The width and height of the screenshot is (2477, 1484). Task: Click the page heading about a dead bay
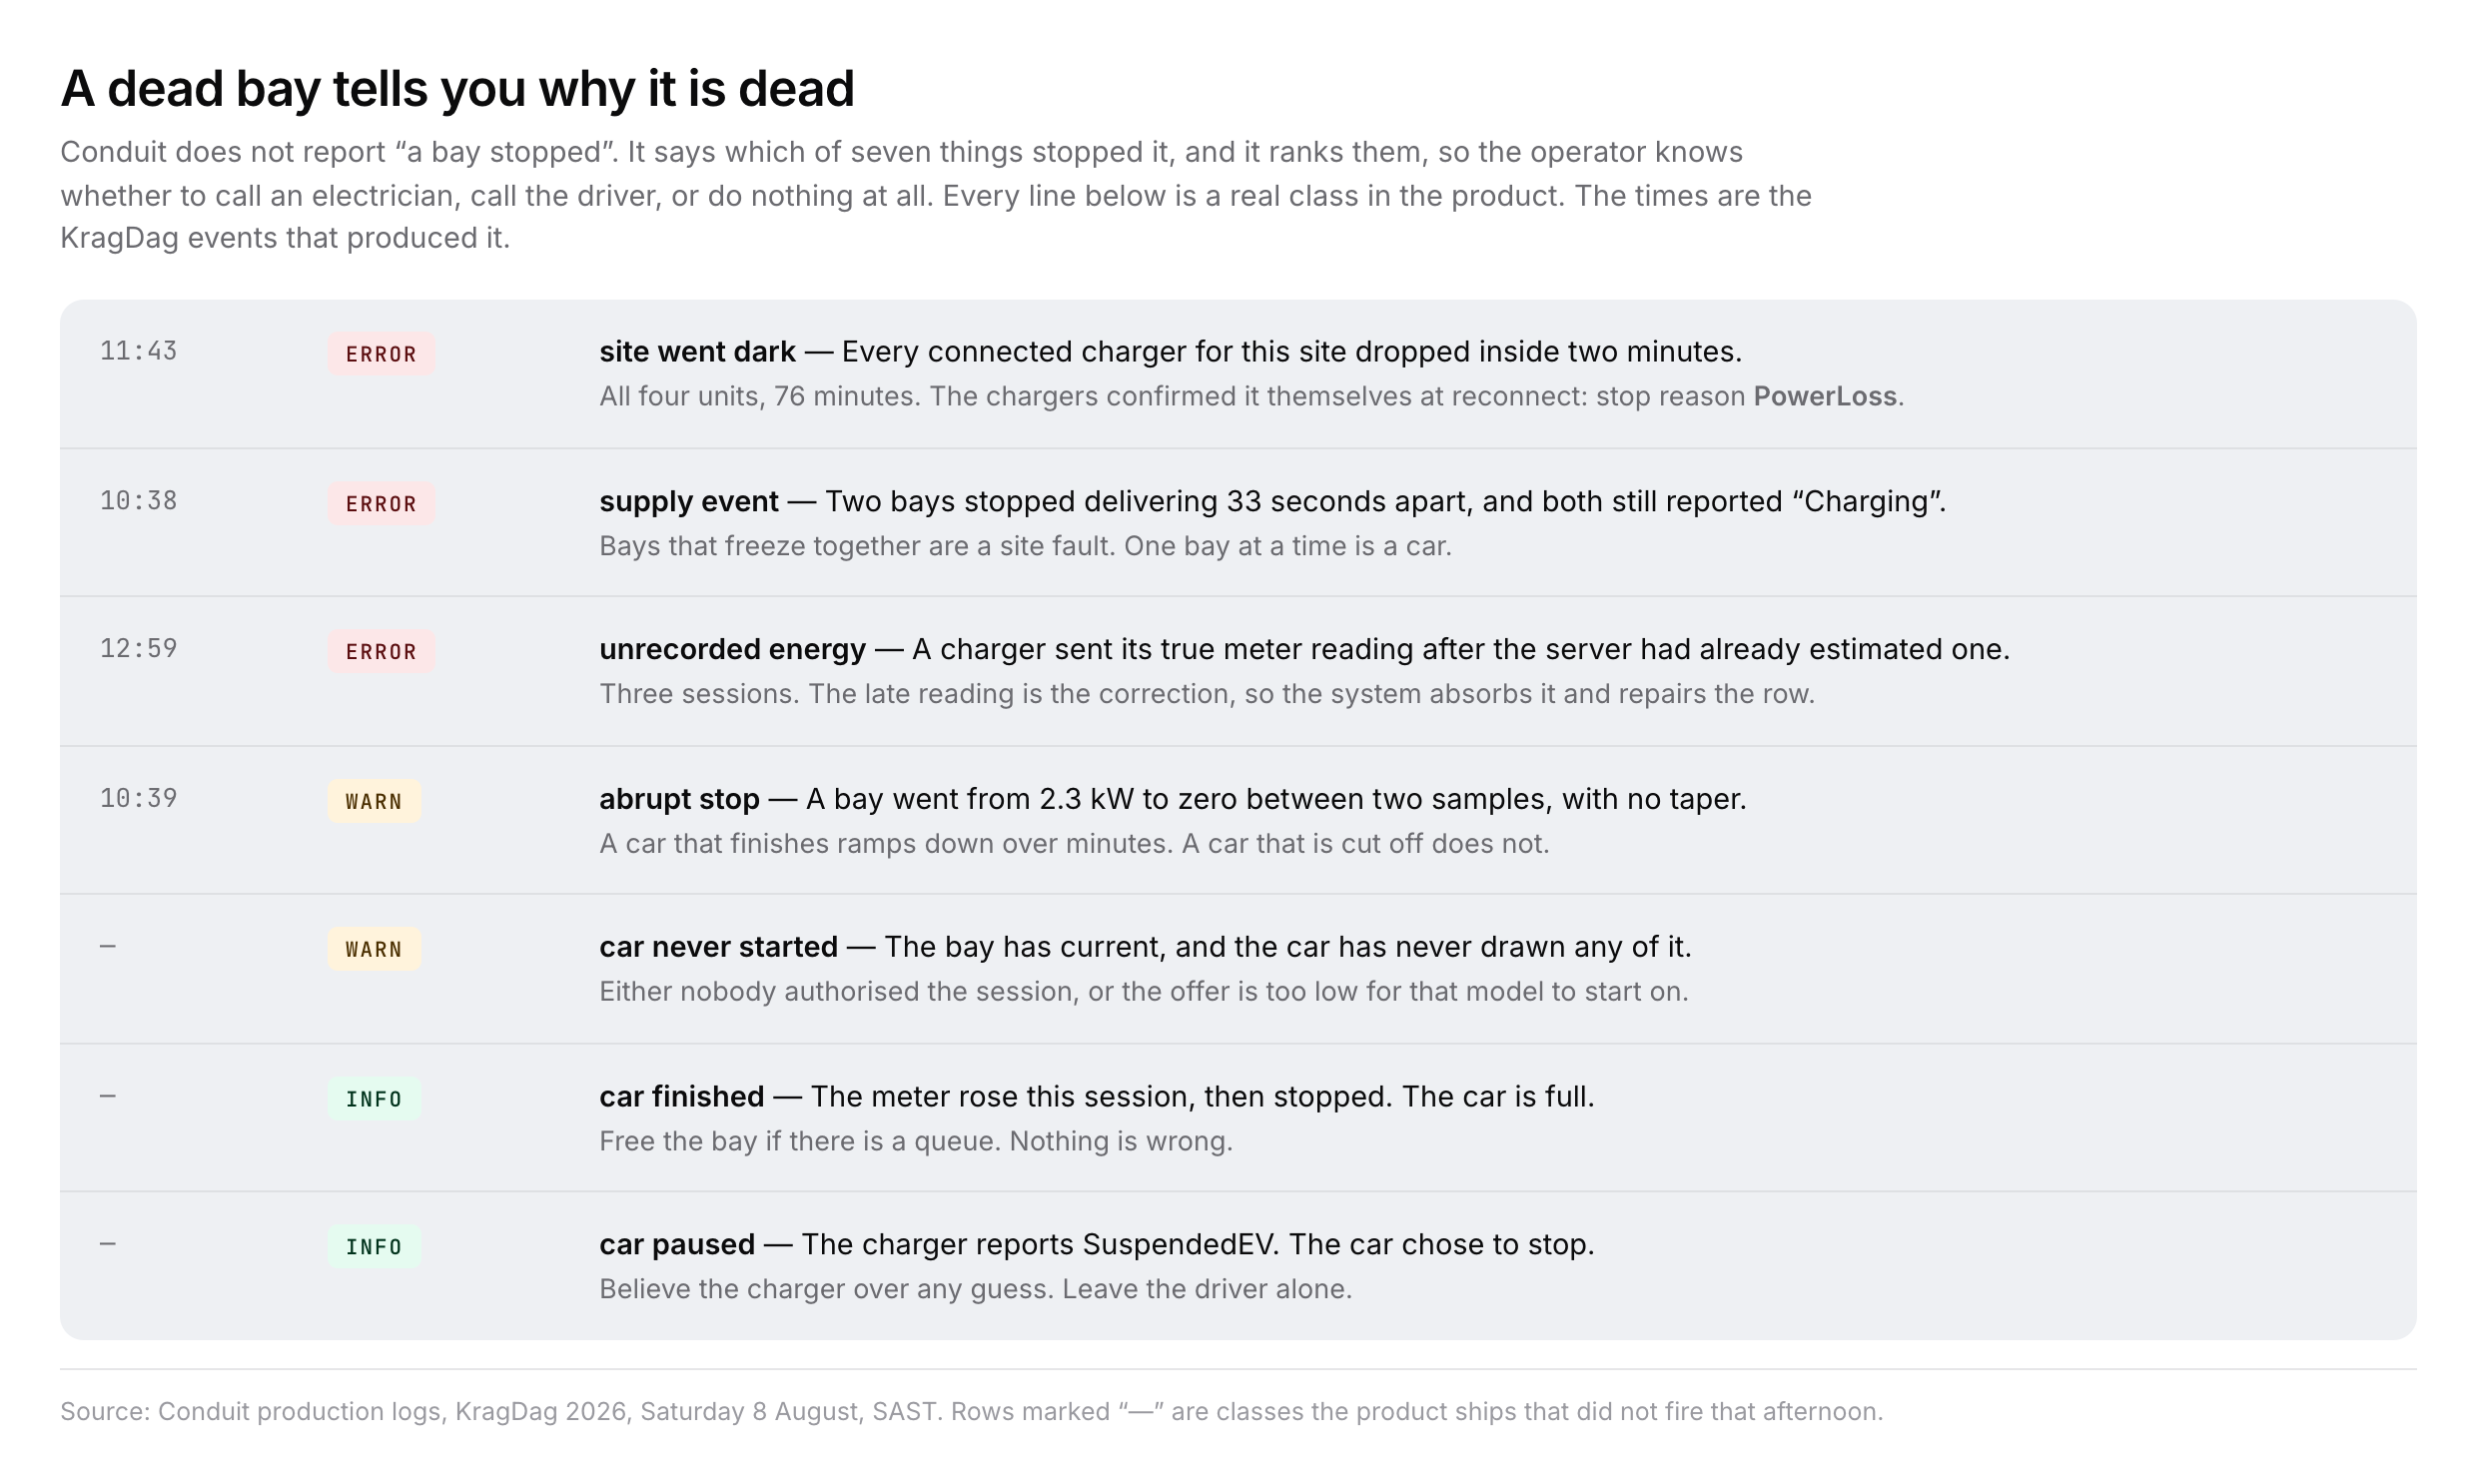tap(457, 89)
